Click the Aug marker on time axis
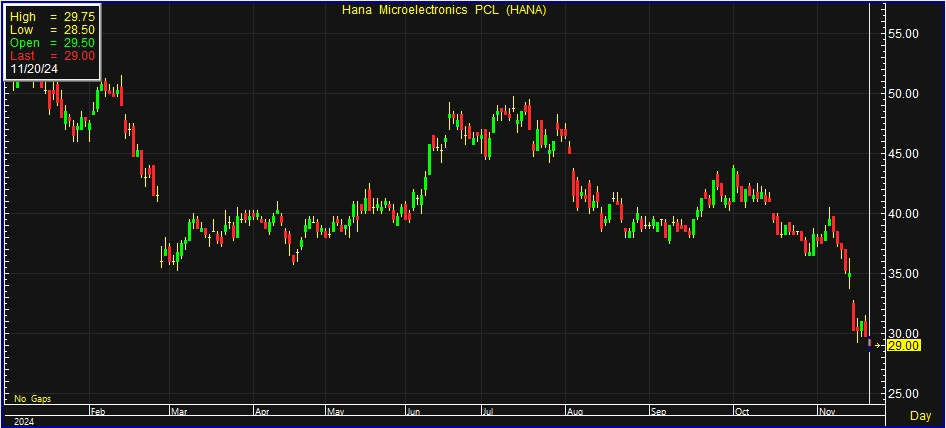This screenshot has width=946, height=428. pyautogui.click(x=575, y=411)
